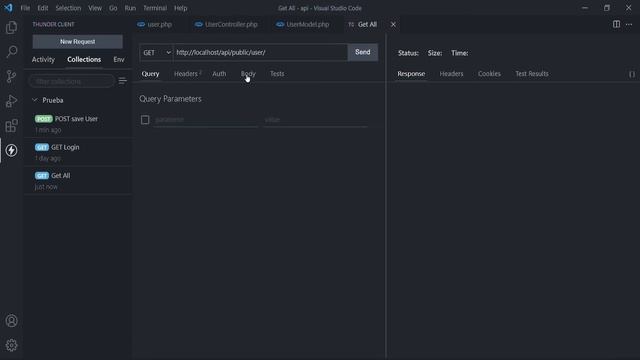The width and height of the screenshot is (640, 360).
Task: Click the Status label in response
Action: tap(408, 53)
